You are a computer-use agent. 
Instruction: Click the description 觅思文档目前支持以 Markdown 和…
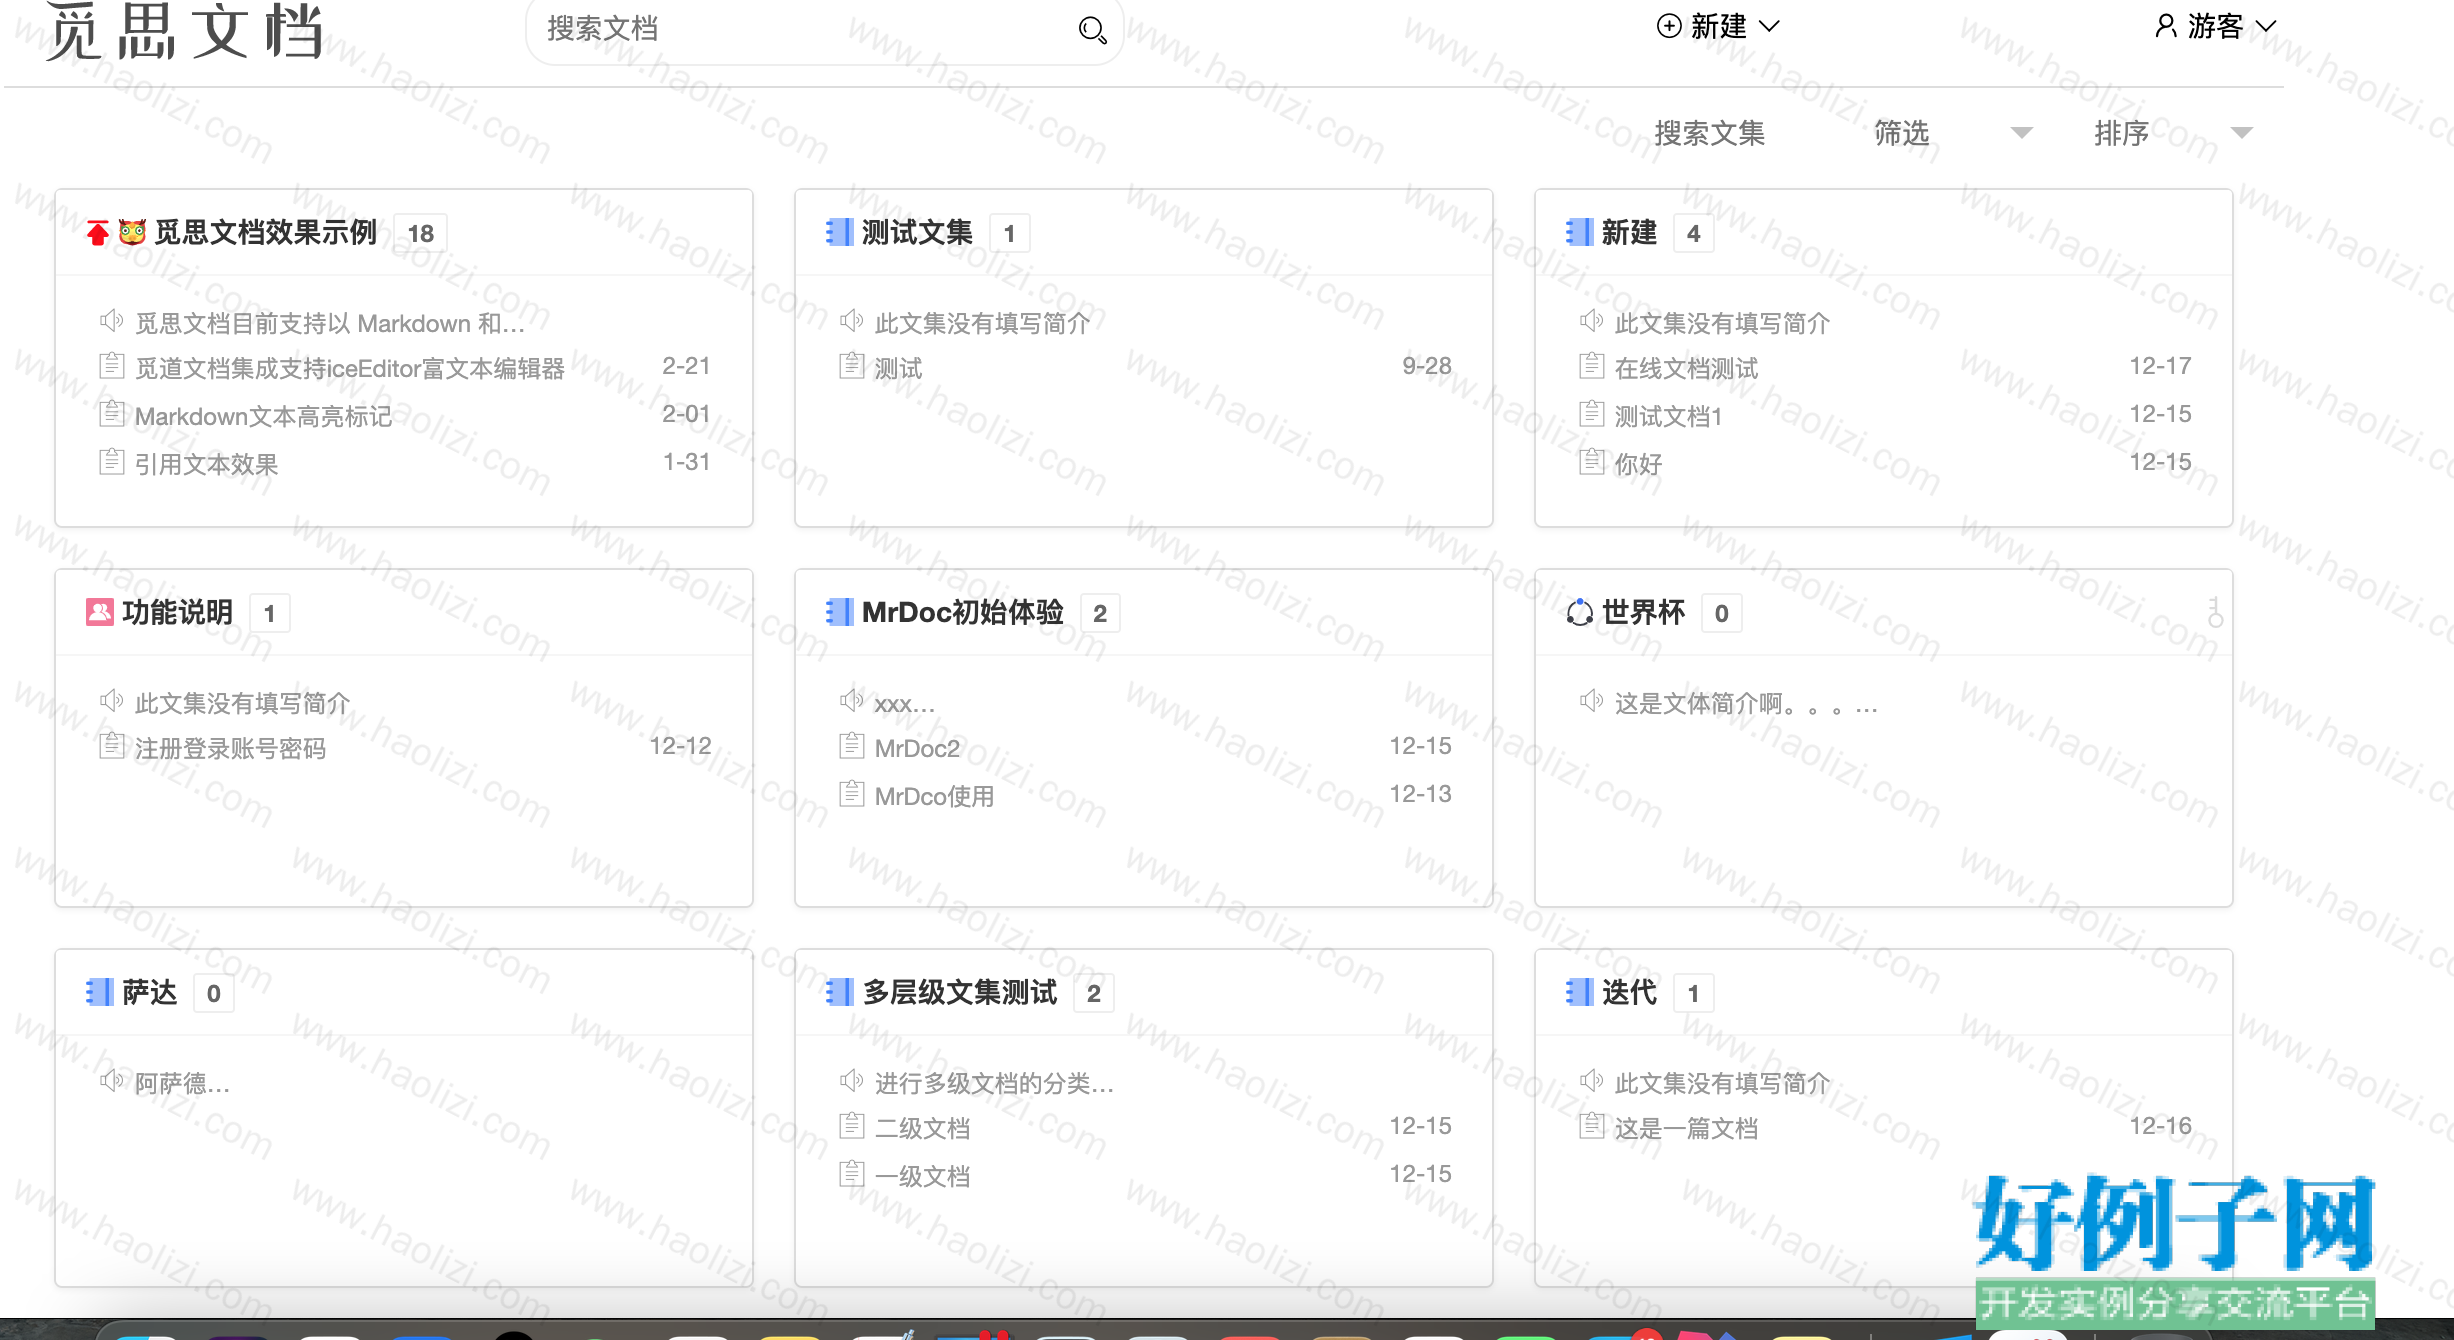pos(330,323)
